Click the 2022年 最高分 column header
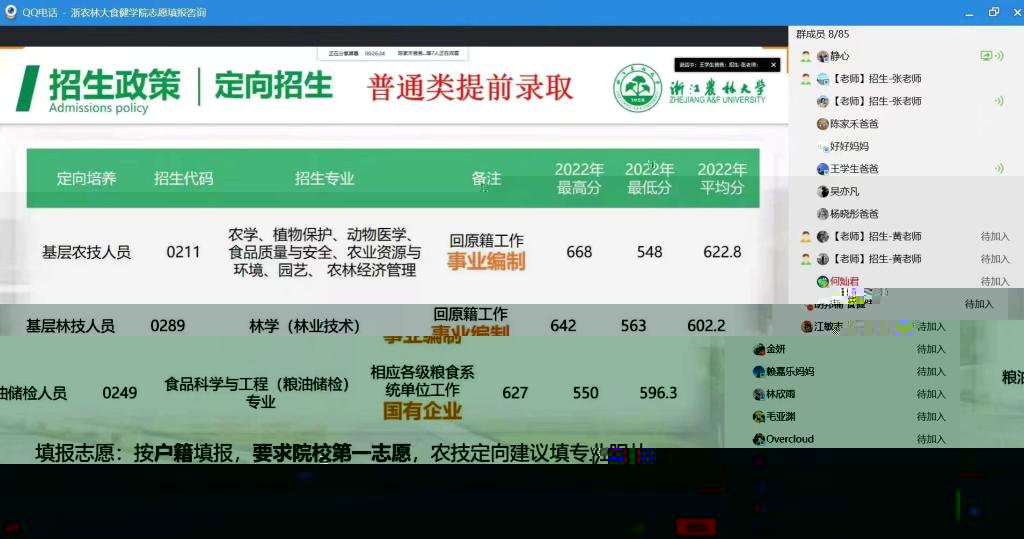The width and height of the screenshot is (1024, 539). (x=579, y=178)
